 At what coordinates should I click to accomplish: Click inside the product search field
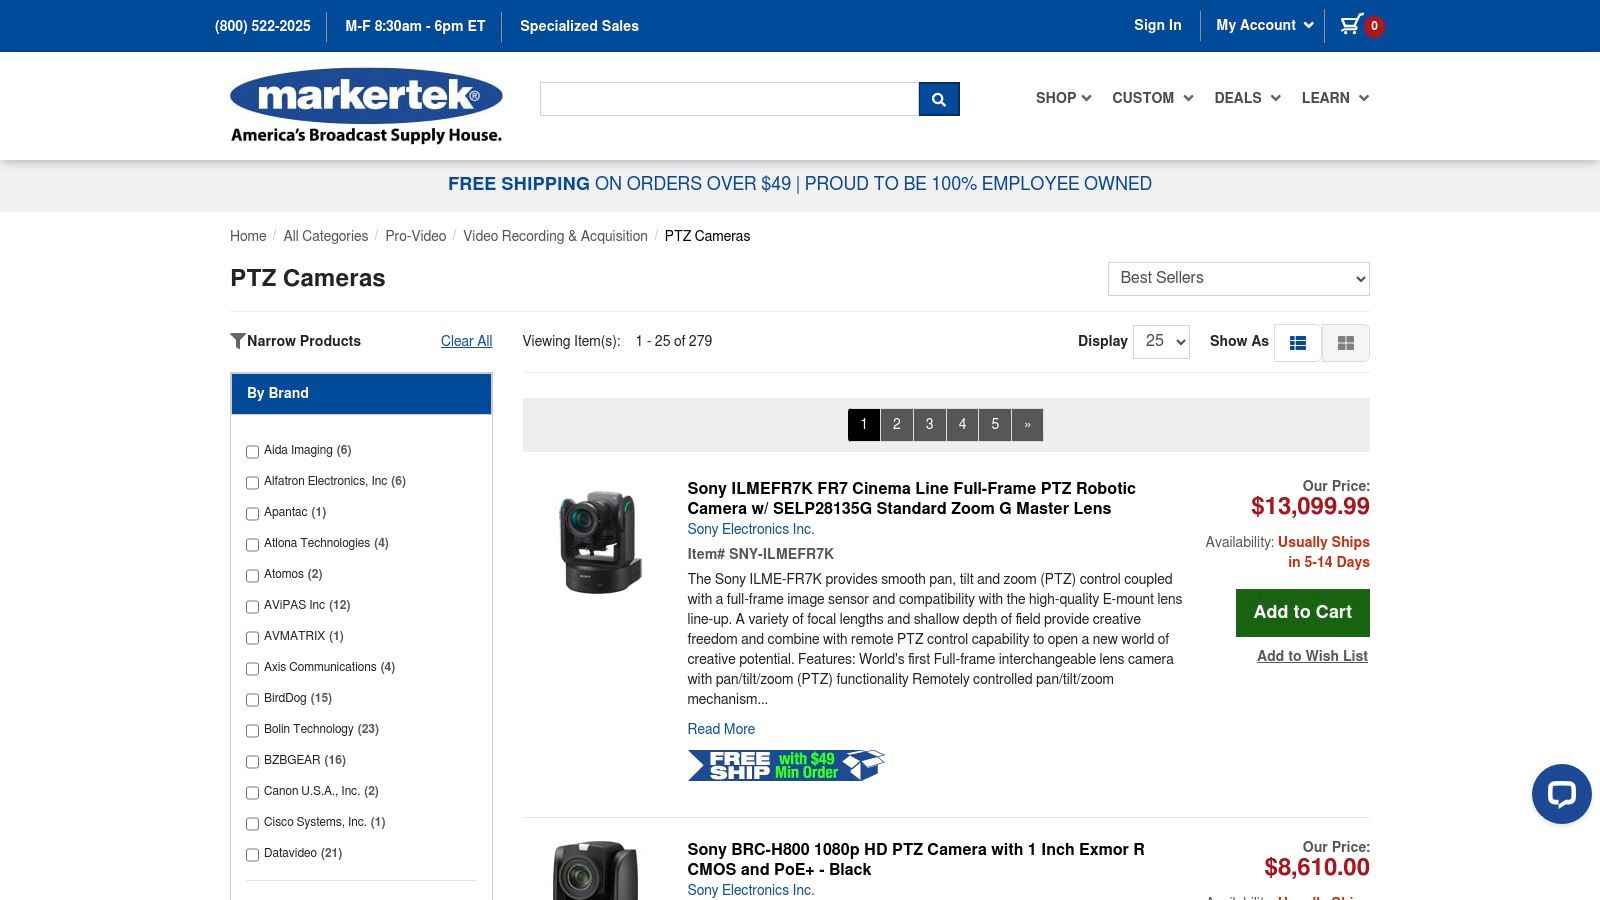click(x=729, y=99)
